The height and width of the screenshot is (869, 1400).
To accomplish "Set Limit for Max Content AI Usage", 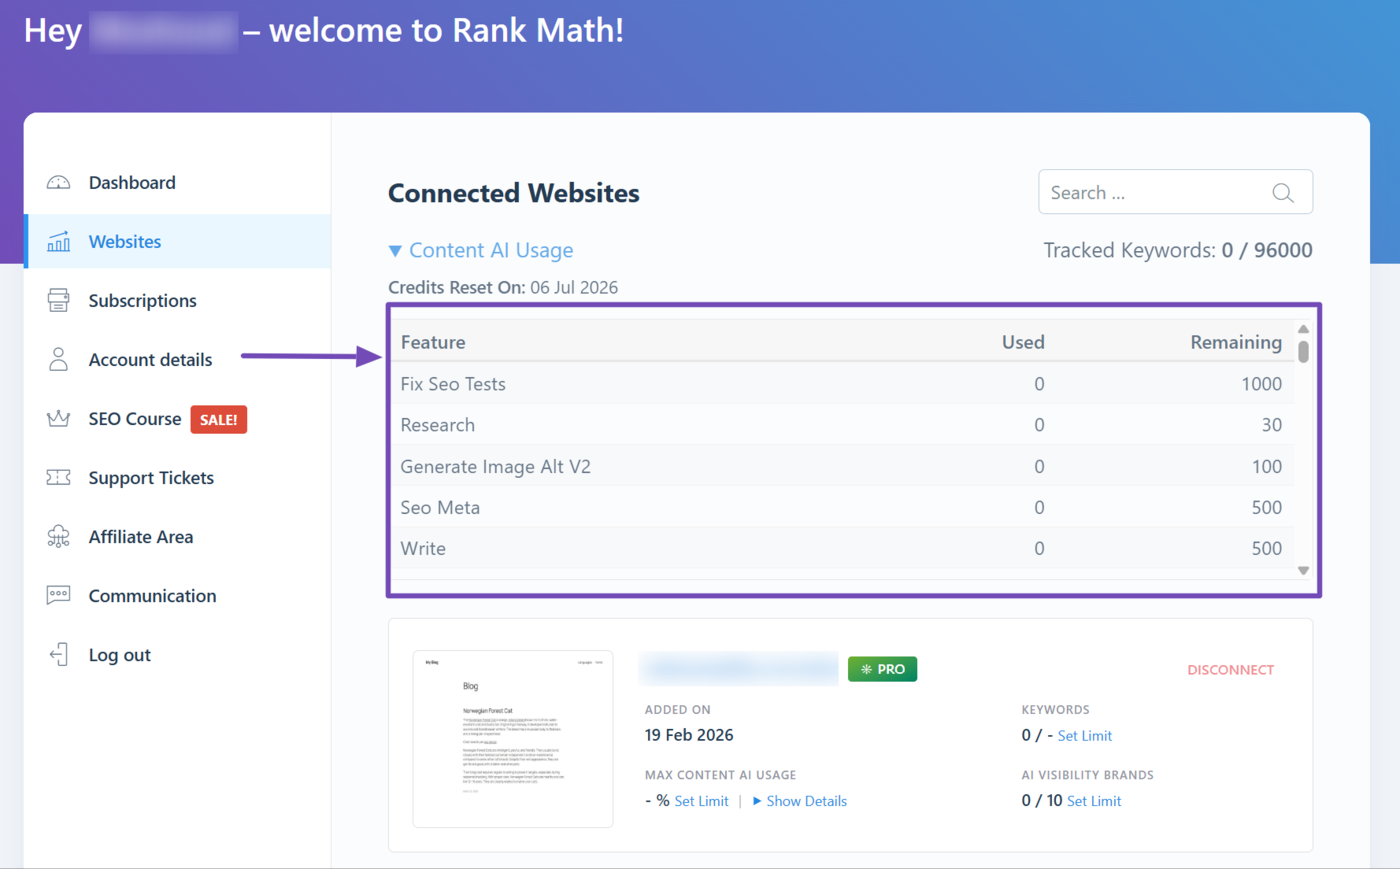I will click(701, 801).
